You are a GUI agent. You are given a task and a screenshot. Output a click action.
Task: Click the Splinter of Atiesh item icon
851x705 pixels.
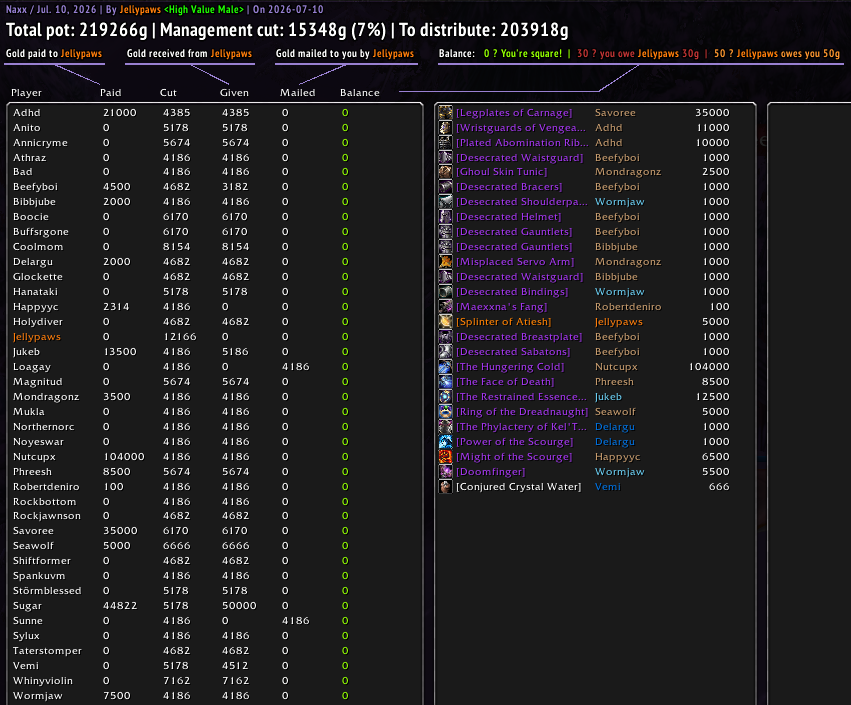[446, 321]
